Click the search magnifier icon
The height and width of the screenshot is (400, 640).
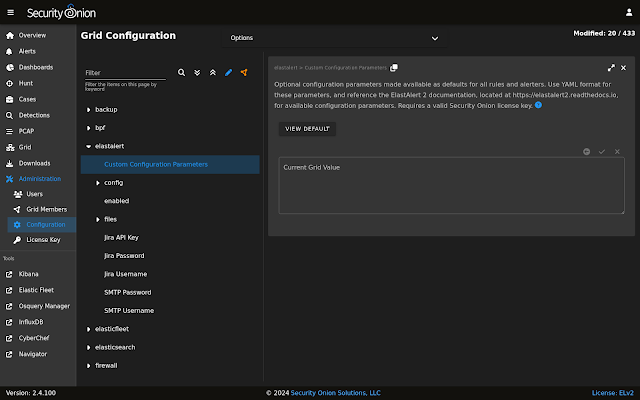(x=181, y=73)
